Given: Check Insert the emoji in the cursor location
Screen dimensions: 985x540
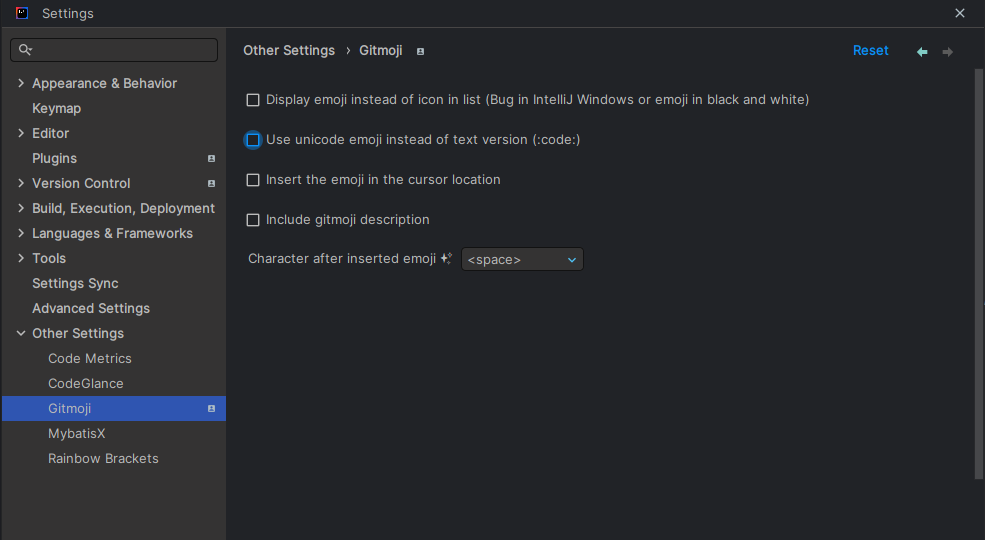Looking at the screenshot, I should (253, 180).
